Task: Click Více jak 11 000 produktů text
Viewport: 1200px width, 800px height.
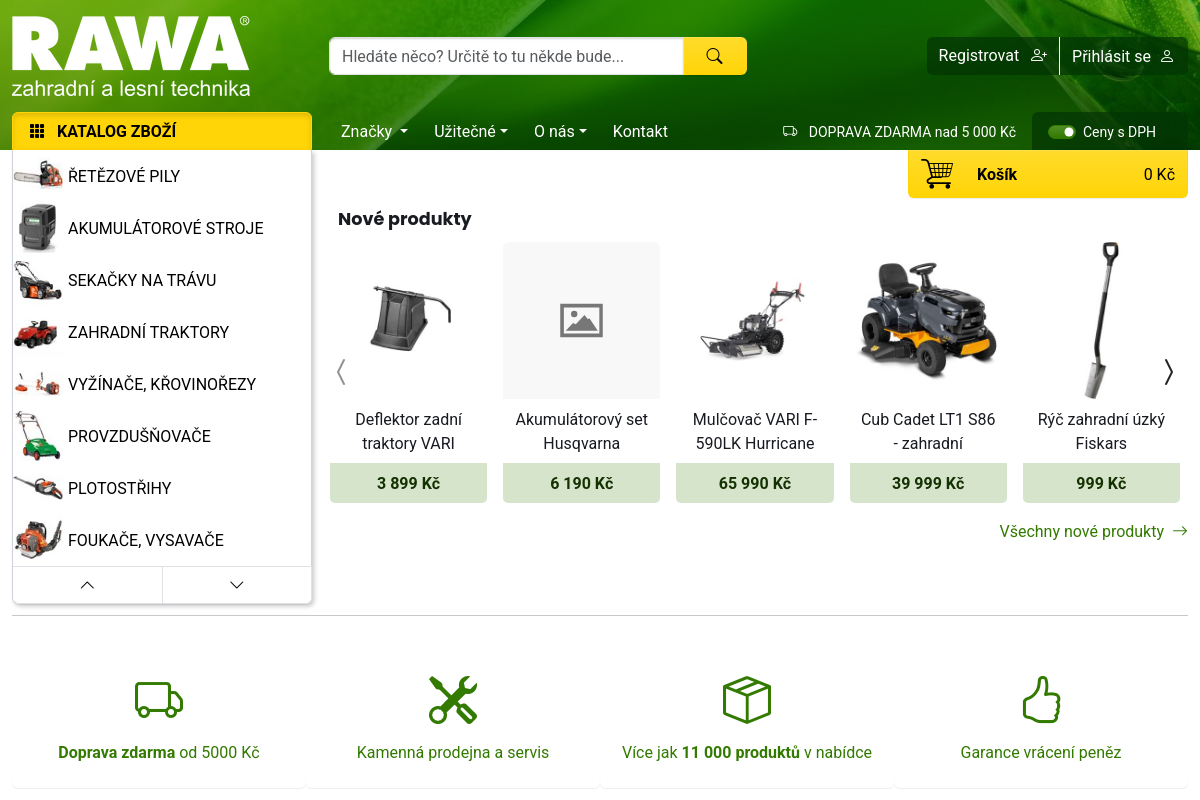Action: pos(747,752)
